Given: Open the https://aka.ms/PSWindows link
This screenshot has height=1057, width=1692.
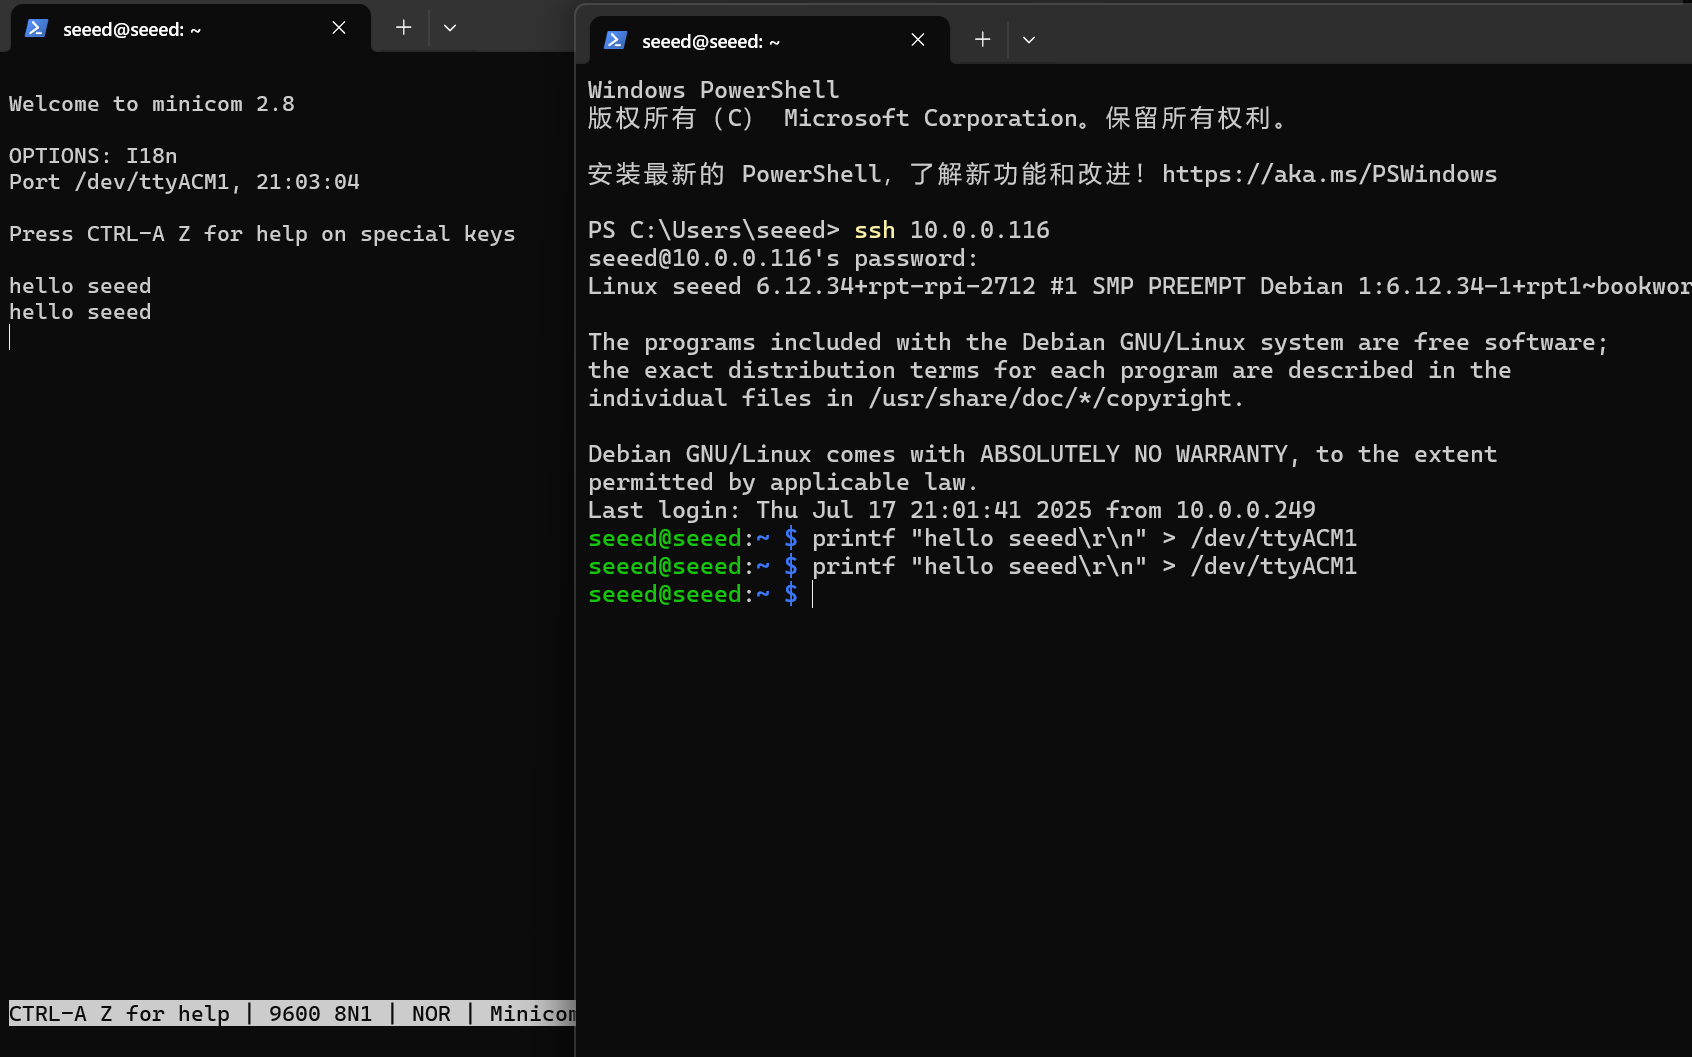Looking at the screenshot, I should 1329,175.
